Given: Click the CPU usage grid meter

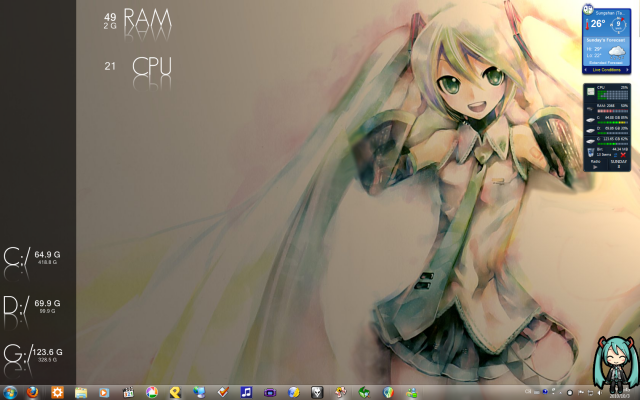Looking at the screenshot, I should tap(613, 95).
